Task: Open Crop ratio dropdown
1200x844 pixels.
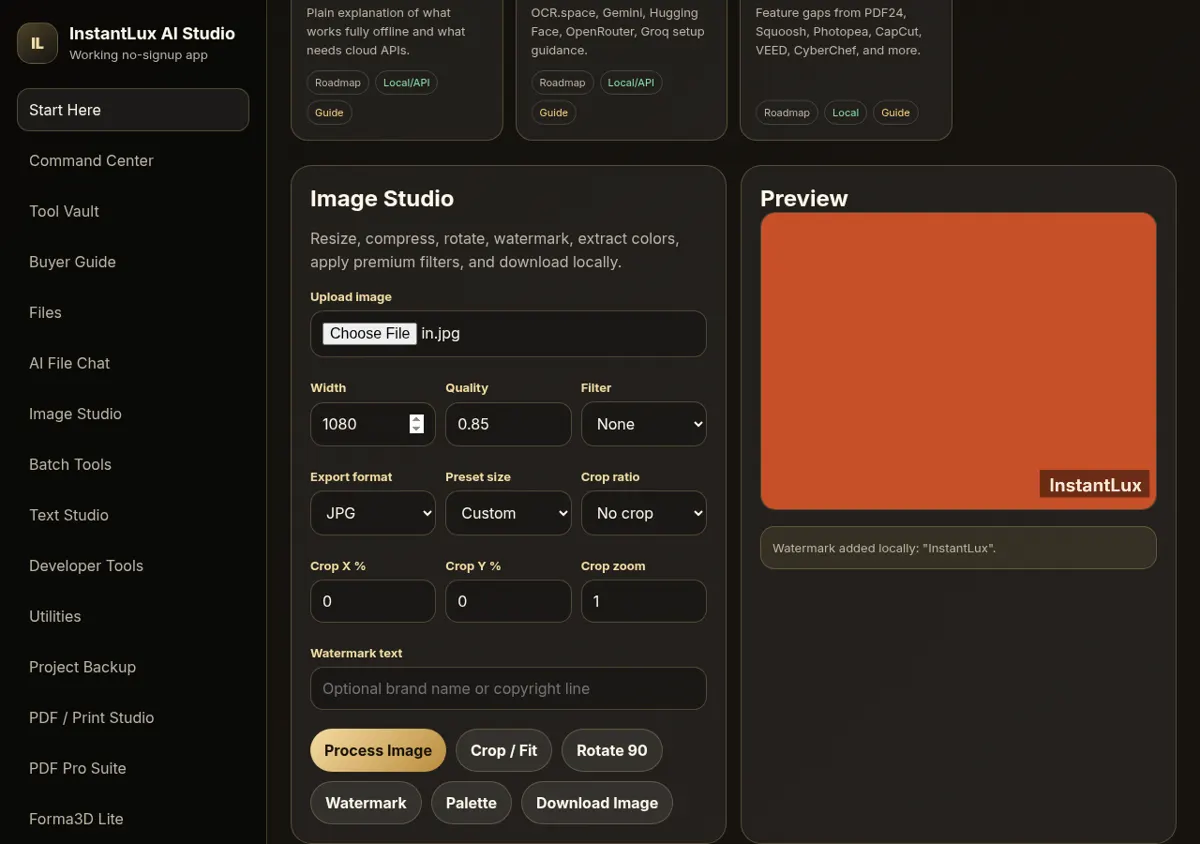Action: click(644, 513)
